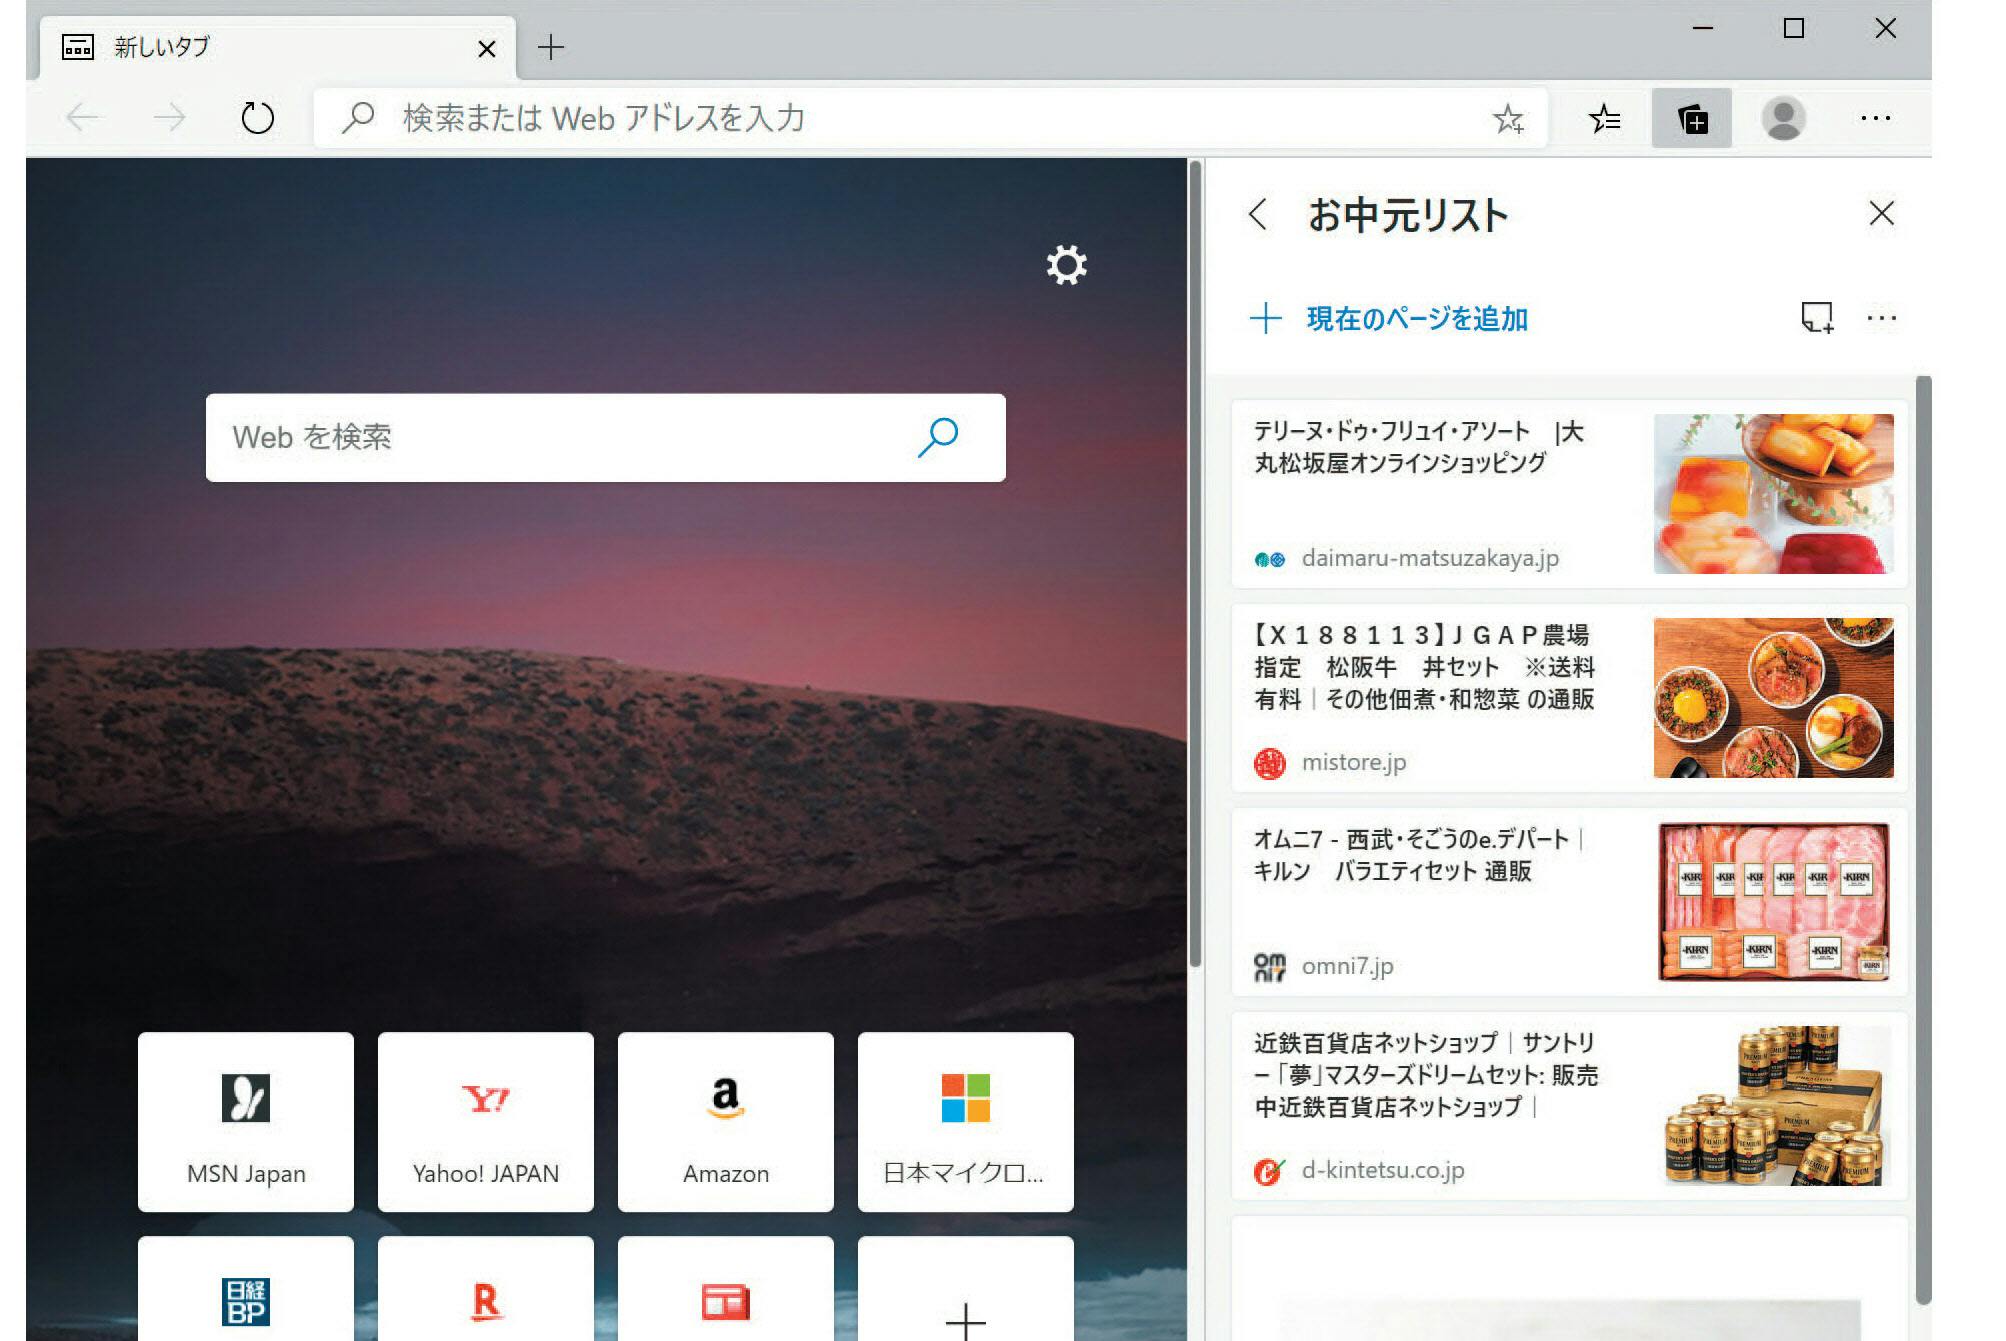Open the collection's more options menu
Screen dimensions: 2006x1341
coord(1881,318)
